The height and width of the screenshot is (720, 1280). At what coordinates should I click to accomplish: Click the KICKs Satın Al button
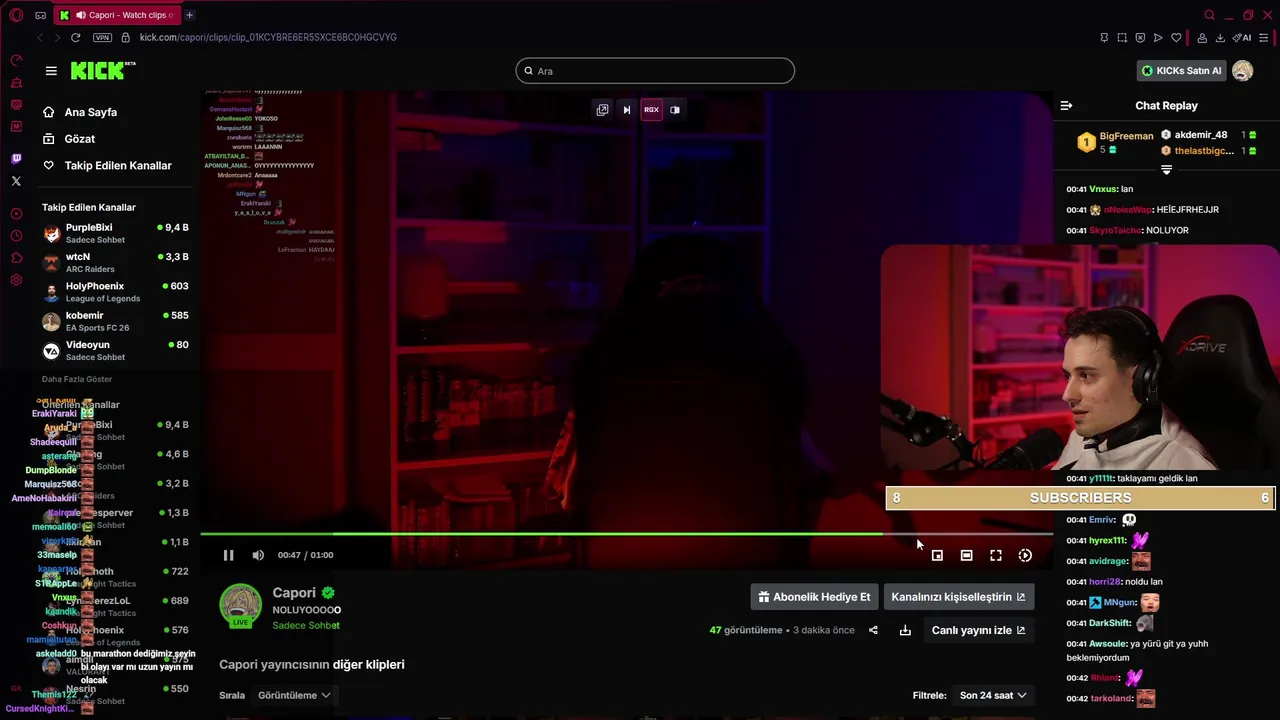point(1181,71)
